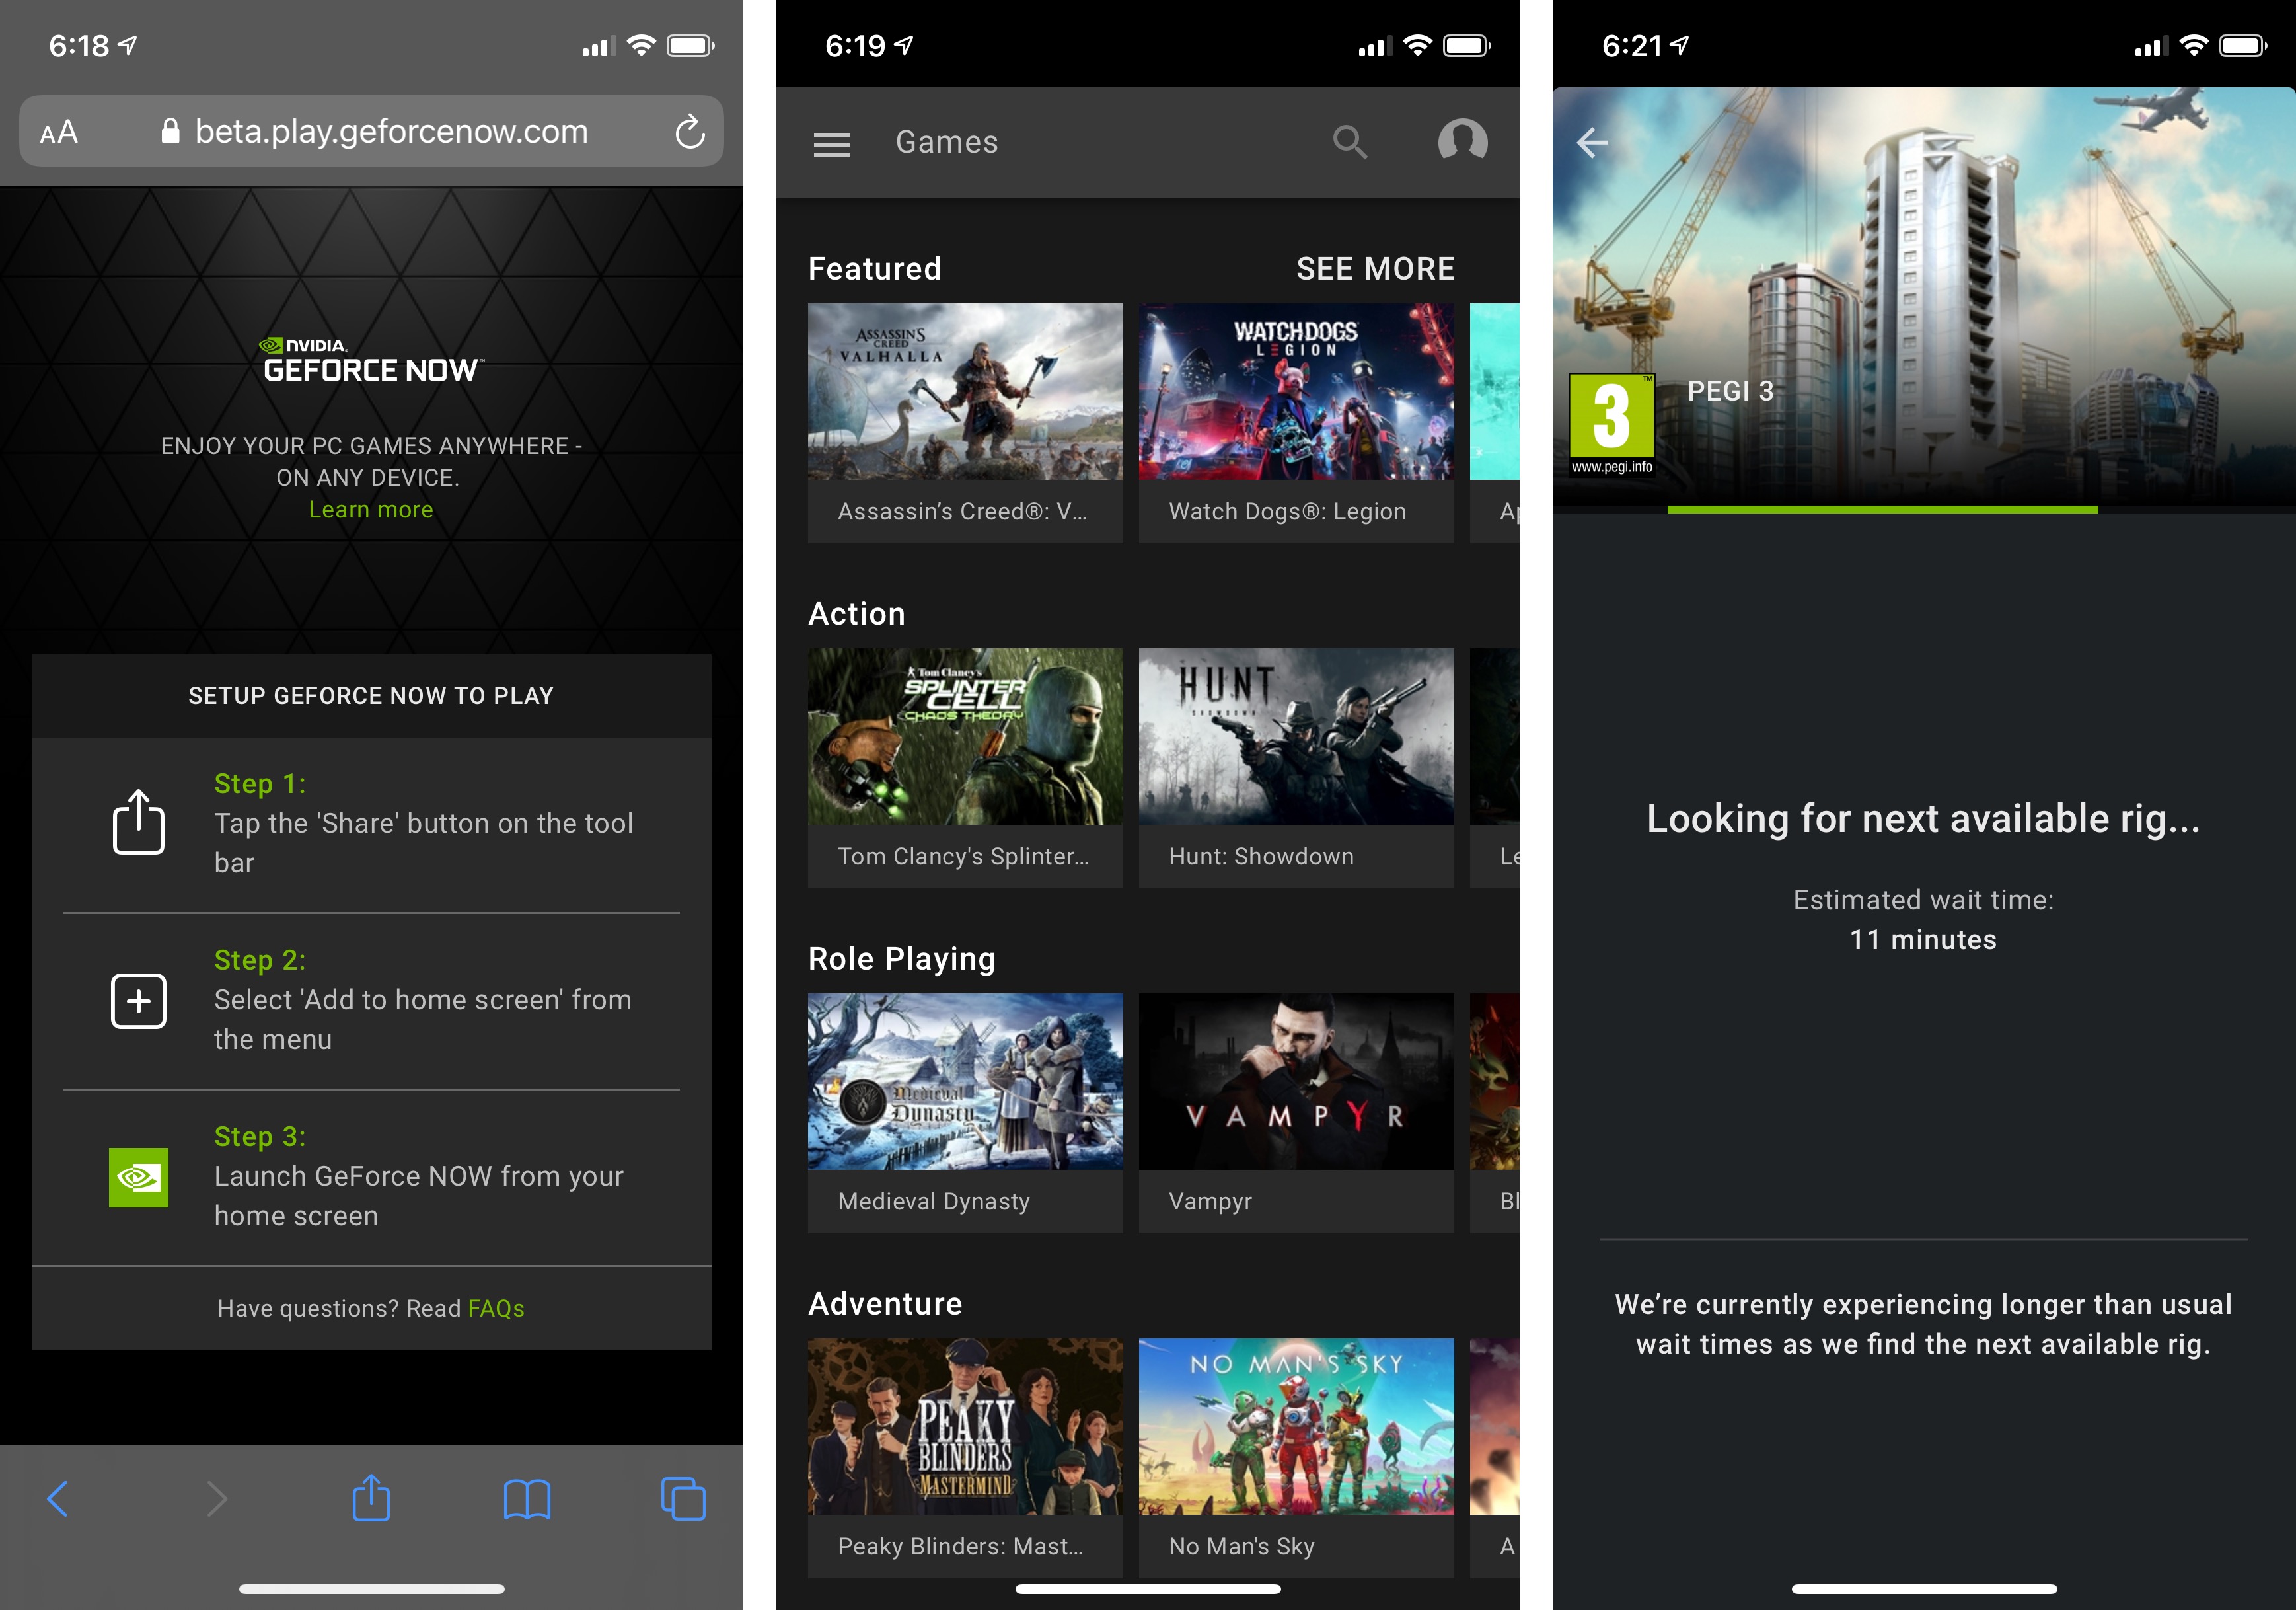Open the FAQs link
Viewport: 2296px width, 1610px height.
coord(495,1308)
